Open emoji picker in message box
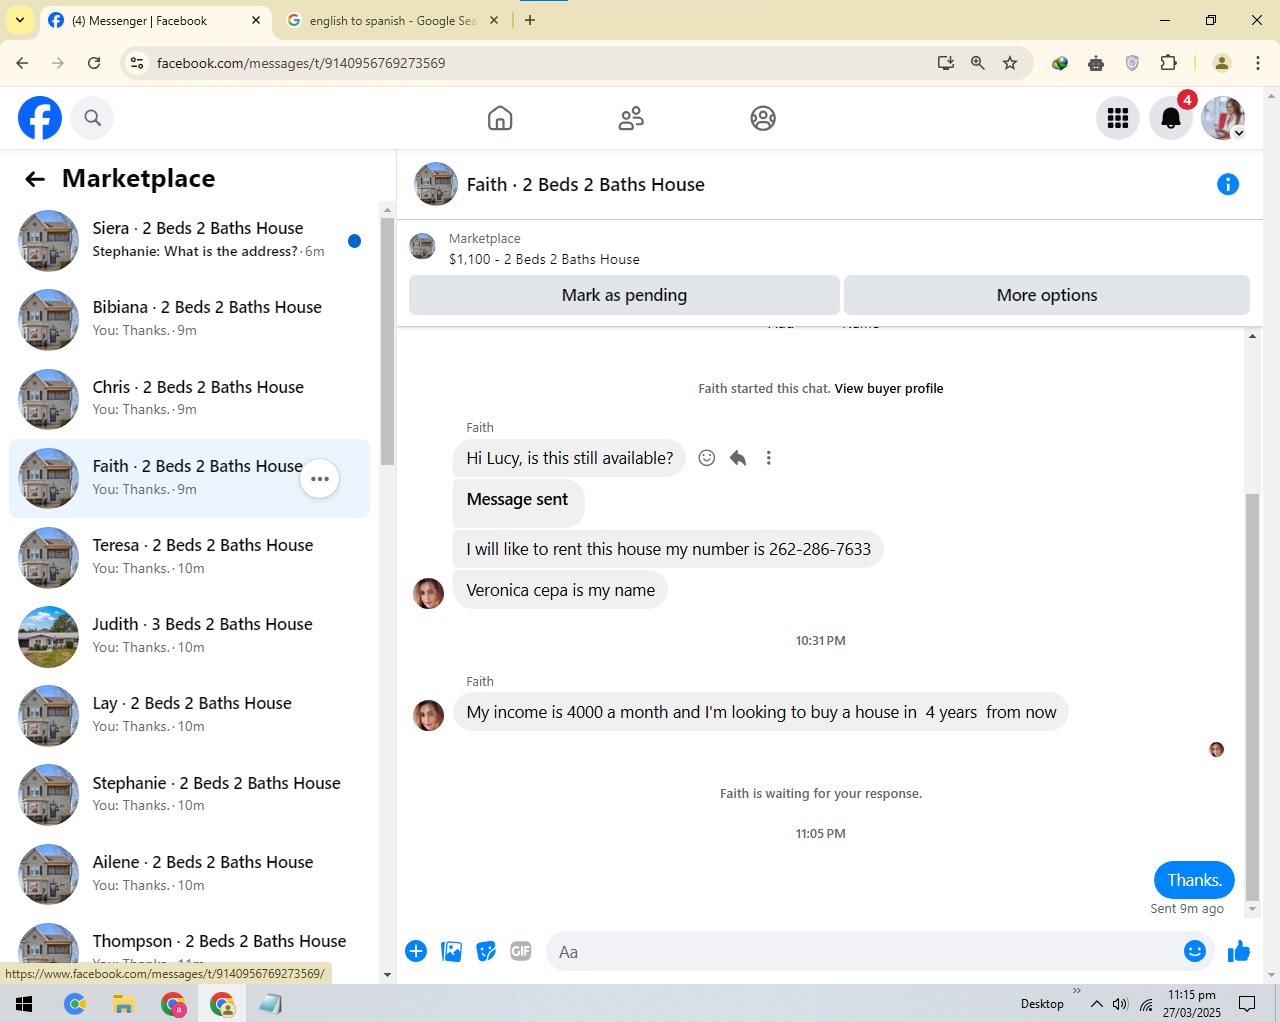 click(x=1195, y=951)
